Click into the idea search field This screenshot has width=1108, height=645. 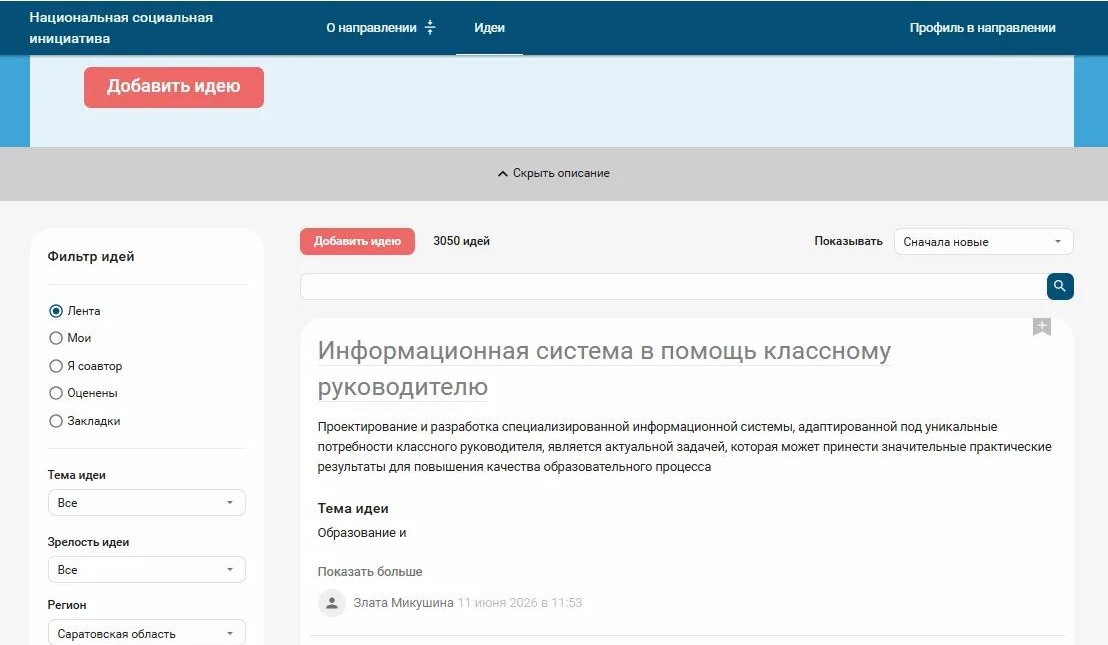(x=673, y=286)
